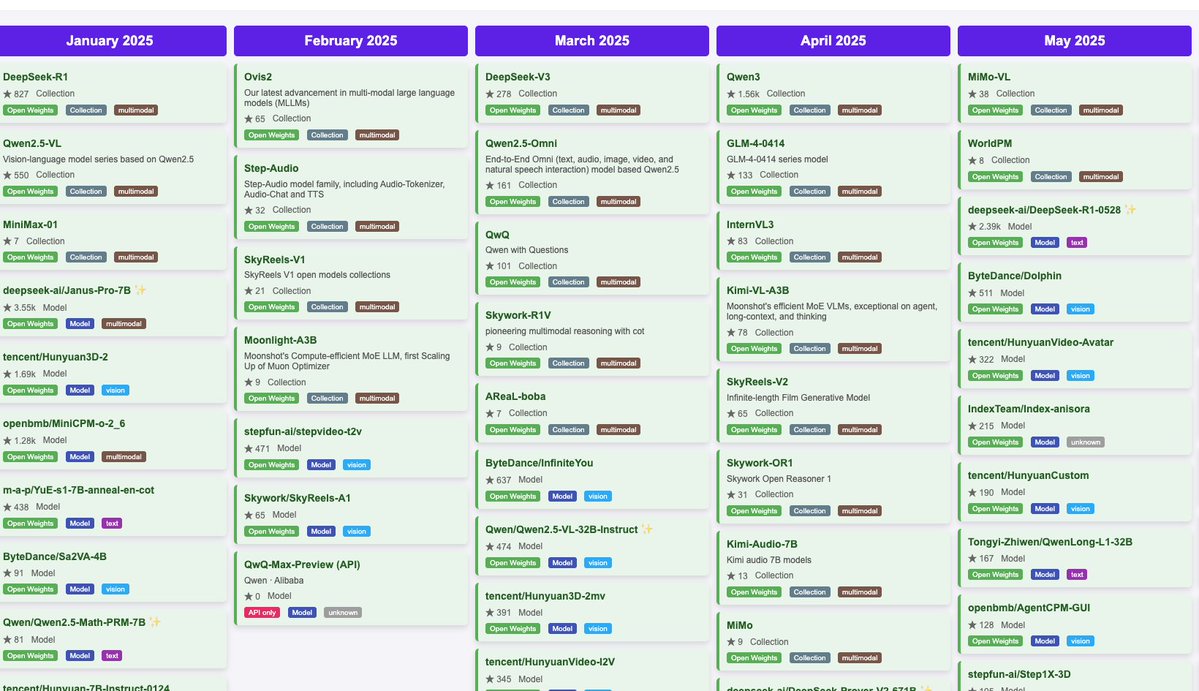Click API only badge on QwQ-Max-Preview
The height and width of the screenshot is (691, 1199).
click(263, 612)
